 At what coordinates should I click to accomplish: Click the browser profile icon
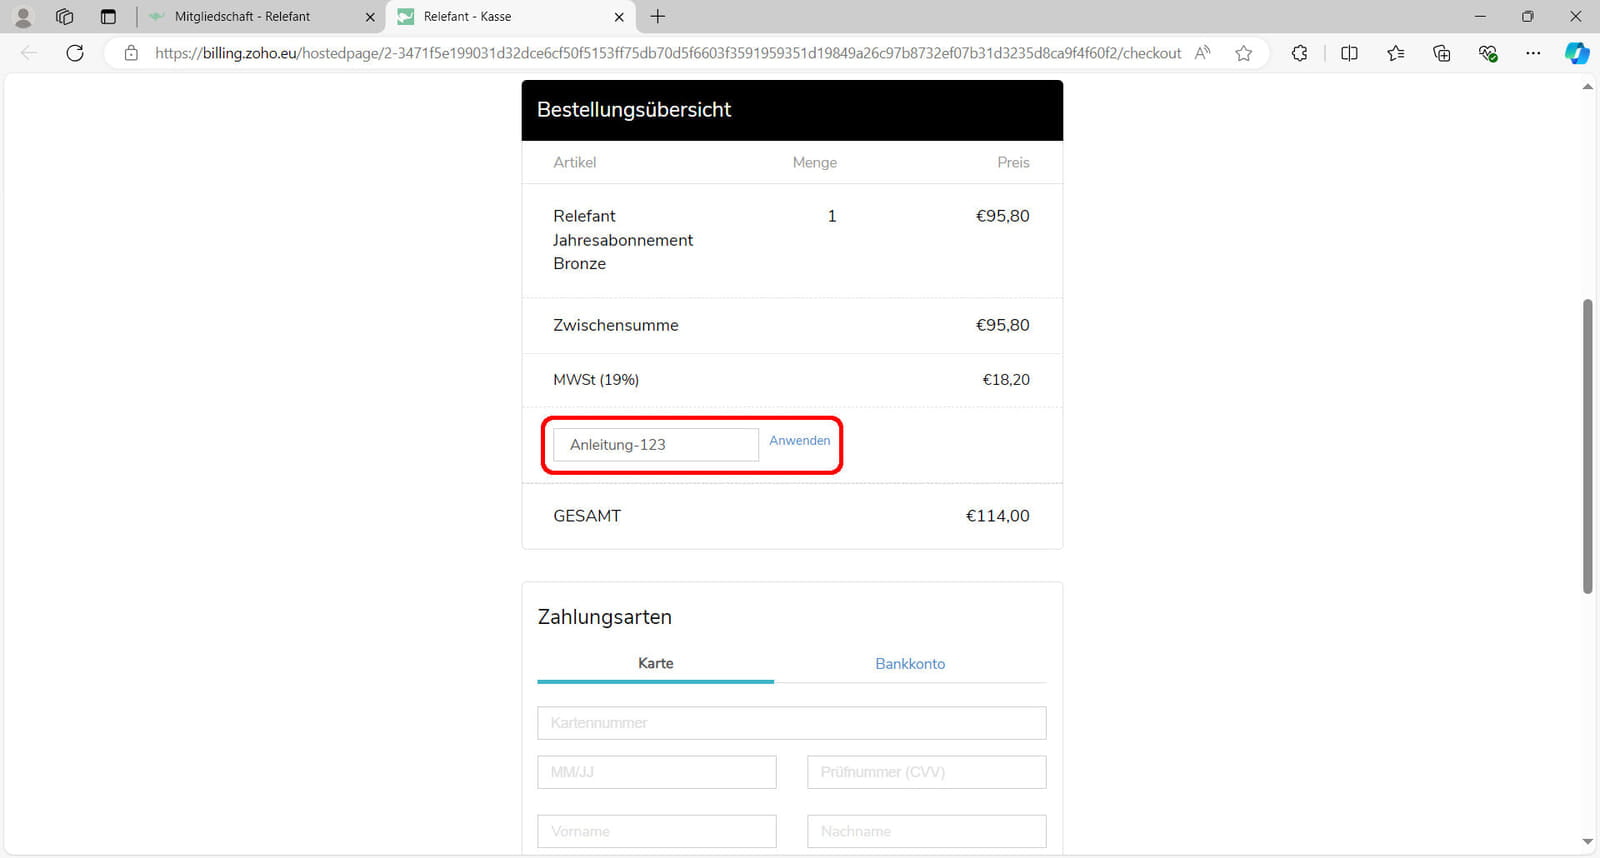[x=23, y=17]
